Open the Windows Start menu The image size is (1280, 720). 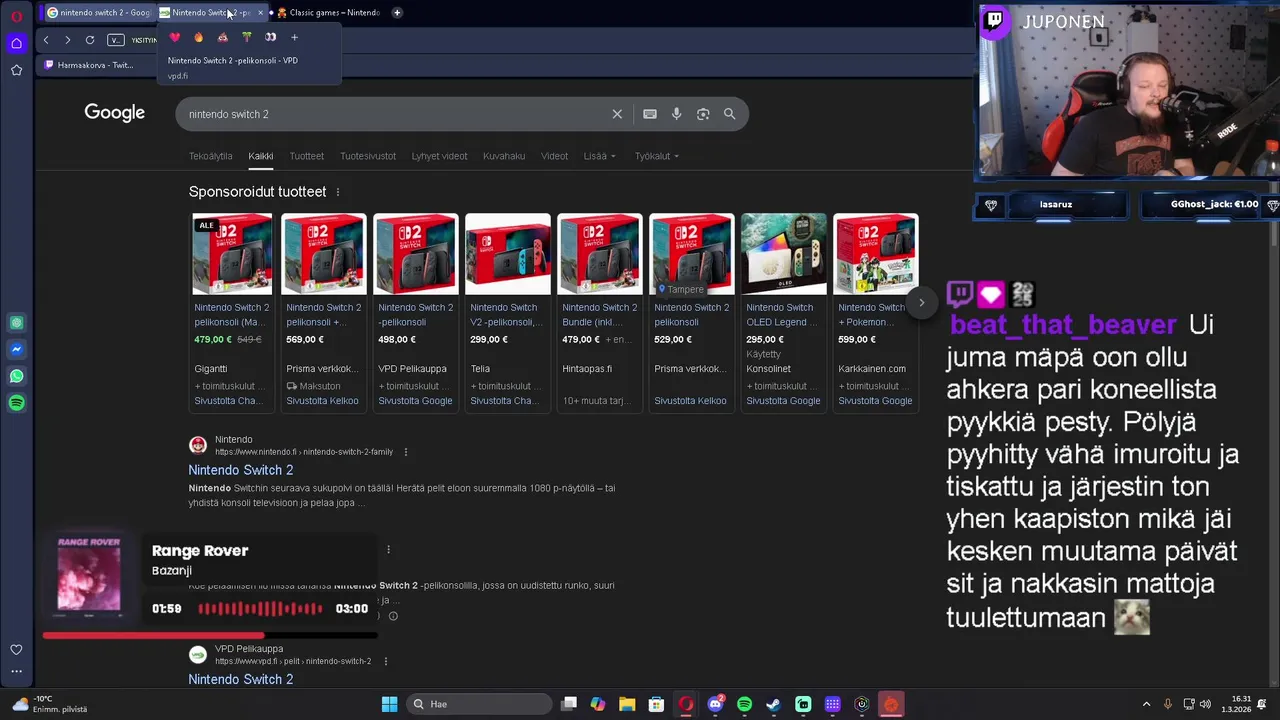click(389, 704)
